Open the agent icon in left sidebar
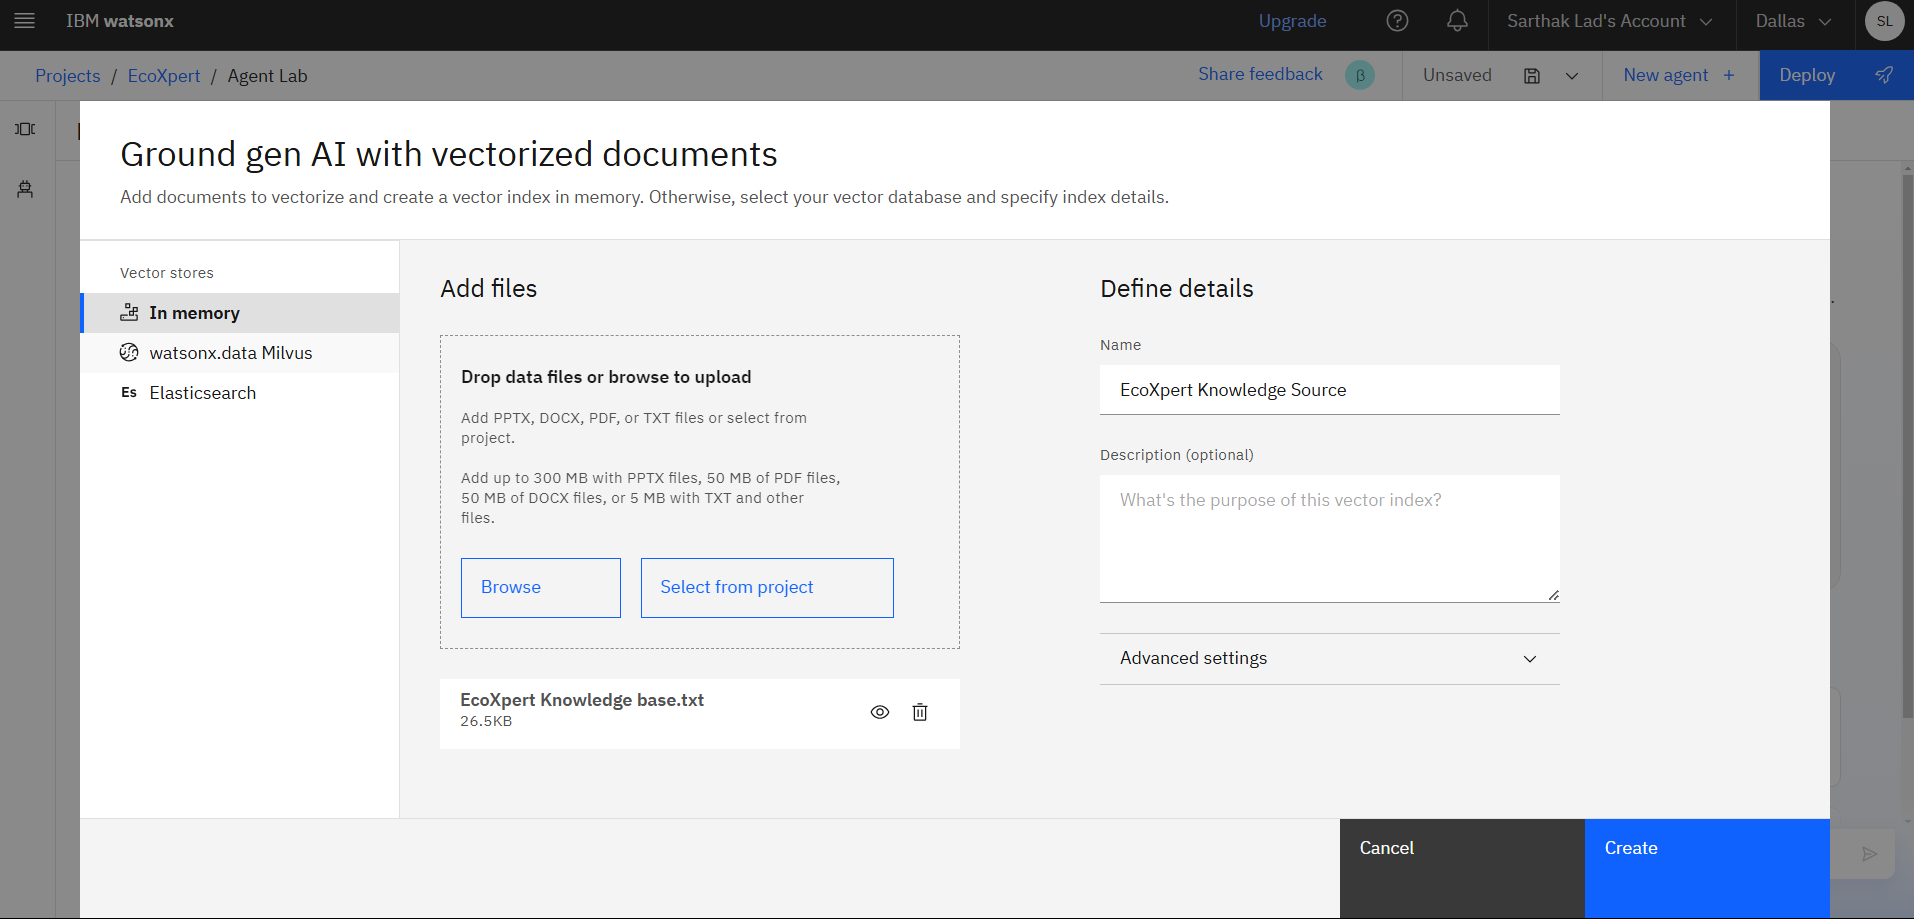 click(x=25, y=189)
